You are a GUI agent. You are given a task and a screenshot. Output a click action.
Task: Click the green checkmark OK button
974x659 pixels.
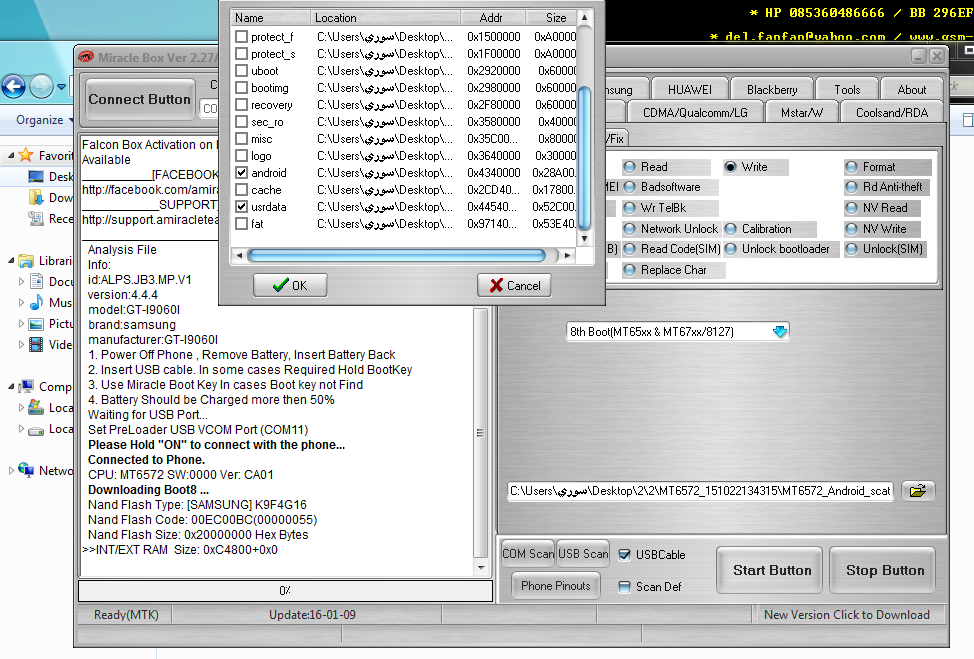pos(290,285)
